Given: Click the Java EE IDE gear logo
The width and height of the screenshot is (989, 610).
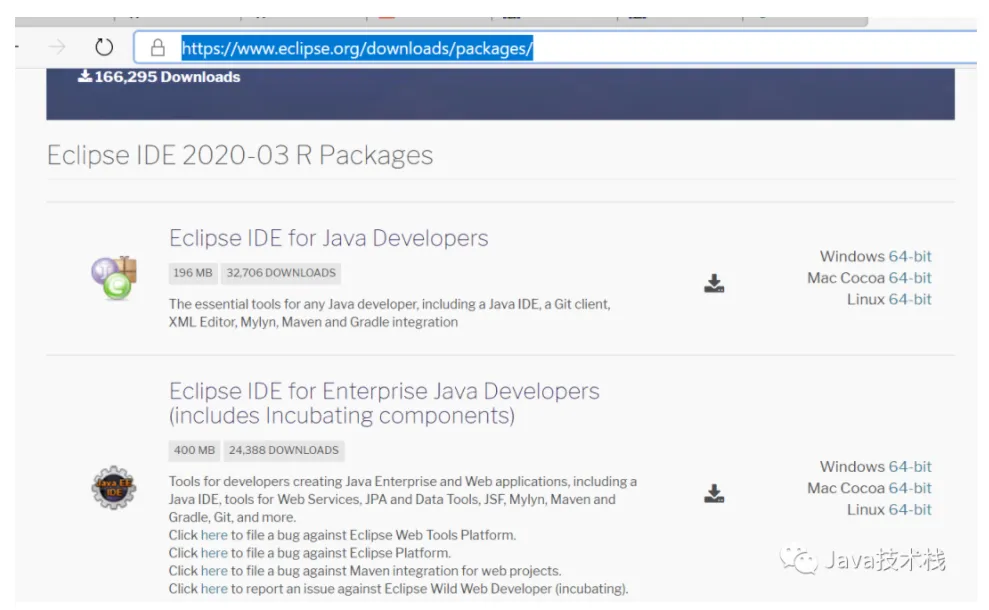Looking at the screenshot, I should click(x=113, y=488).
